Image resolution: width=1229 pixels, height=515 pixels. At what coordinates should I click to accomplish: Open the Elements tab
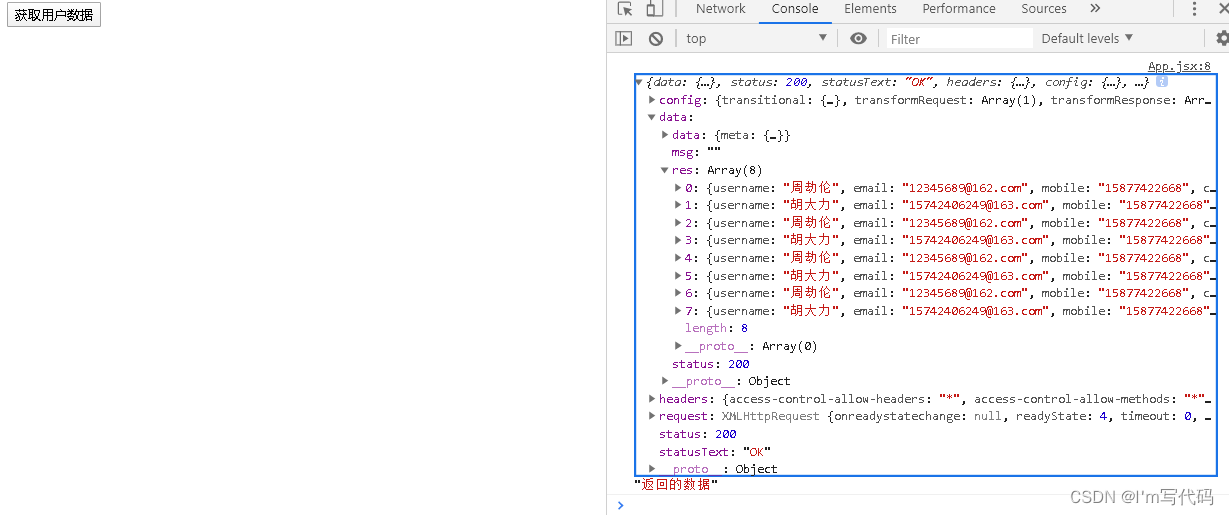tap(870, 9)
